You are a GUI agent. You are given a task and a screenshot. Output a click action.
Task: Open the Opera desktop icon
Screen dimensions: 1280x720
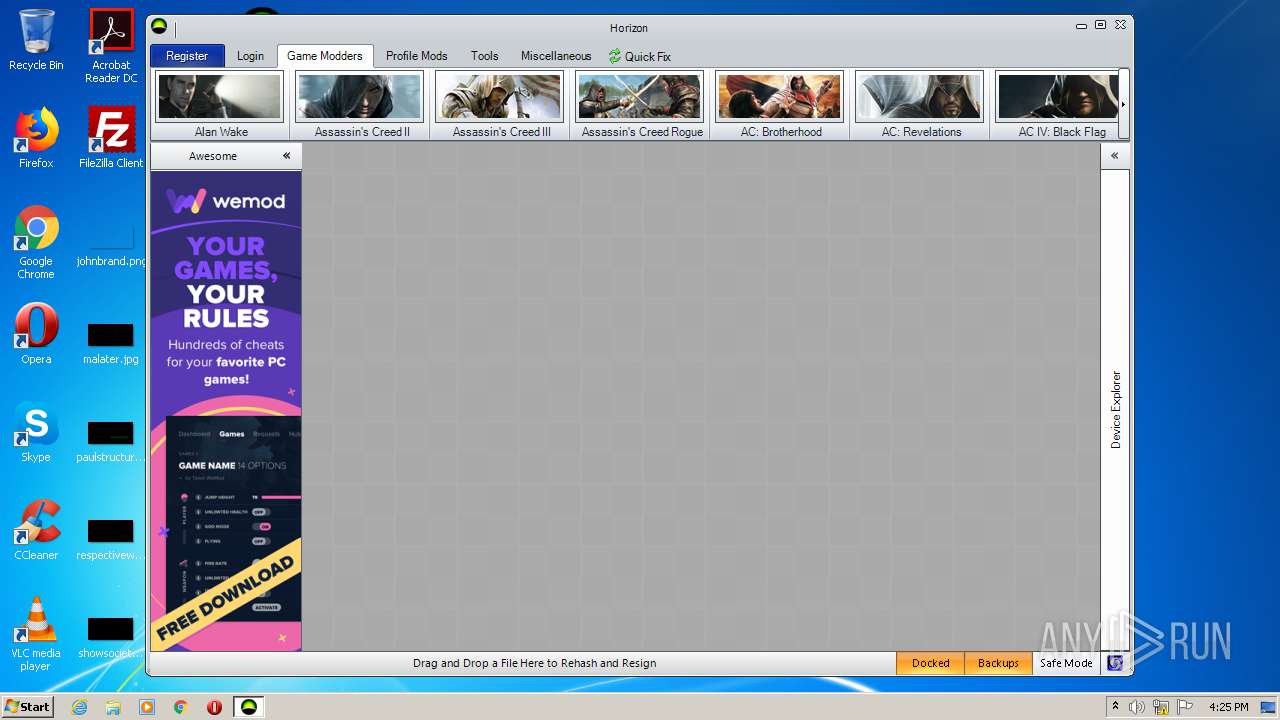tap(36, 334)
